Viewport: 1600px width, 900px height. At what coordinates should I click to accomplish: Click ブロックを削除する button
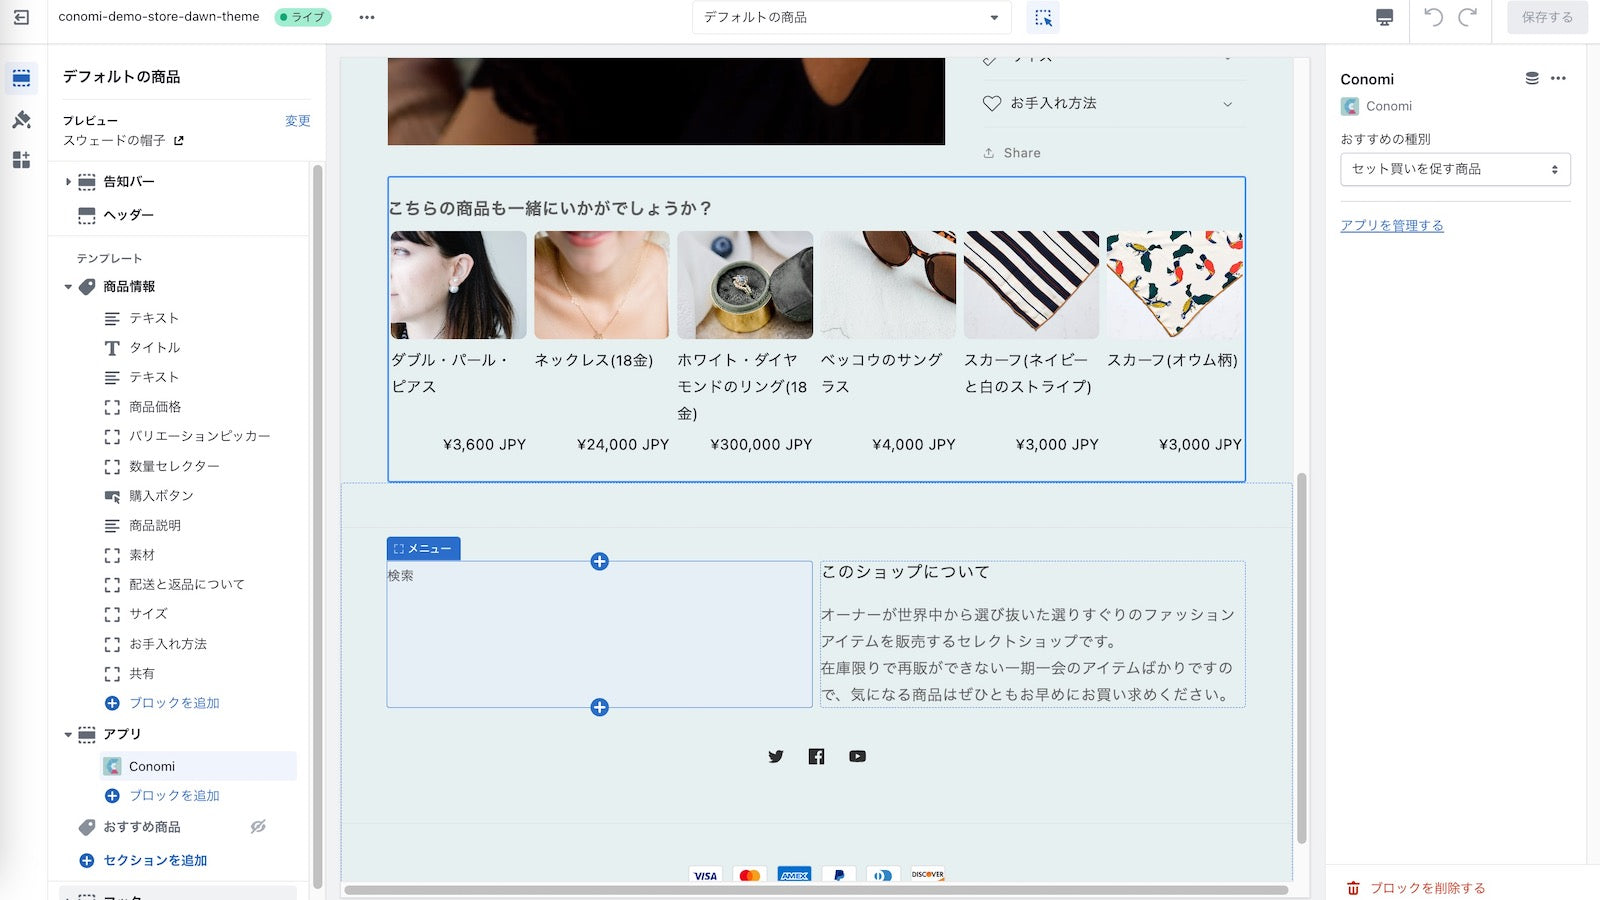click(x=1426, y=887)
